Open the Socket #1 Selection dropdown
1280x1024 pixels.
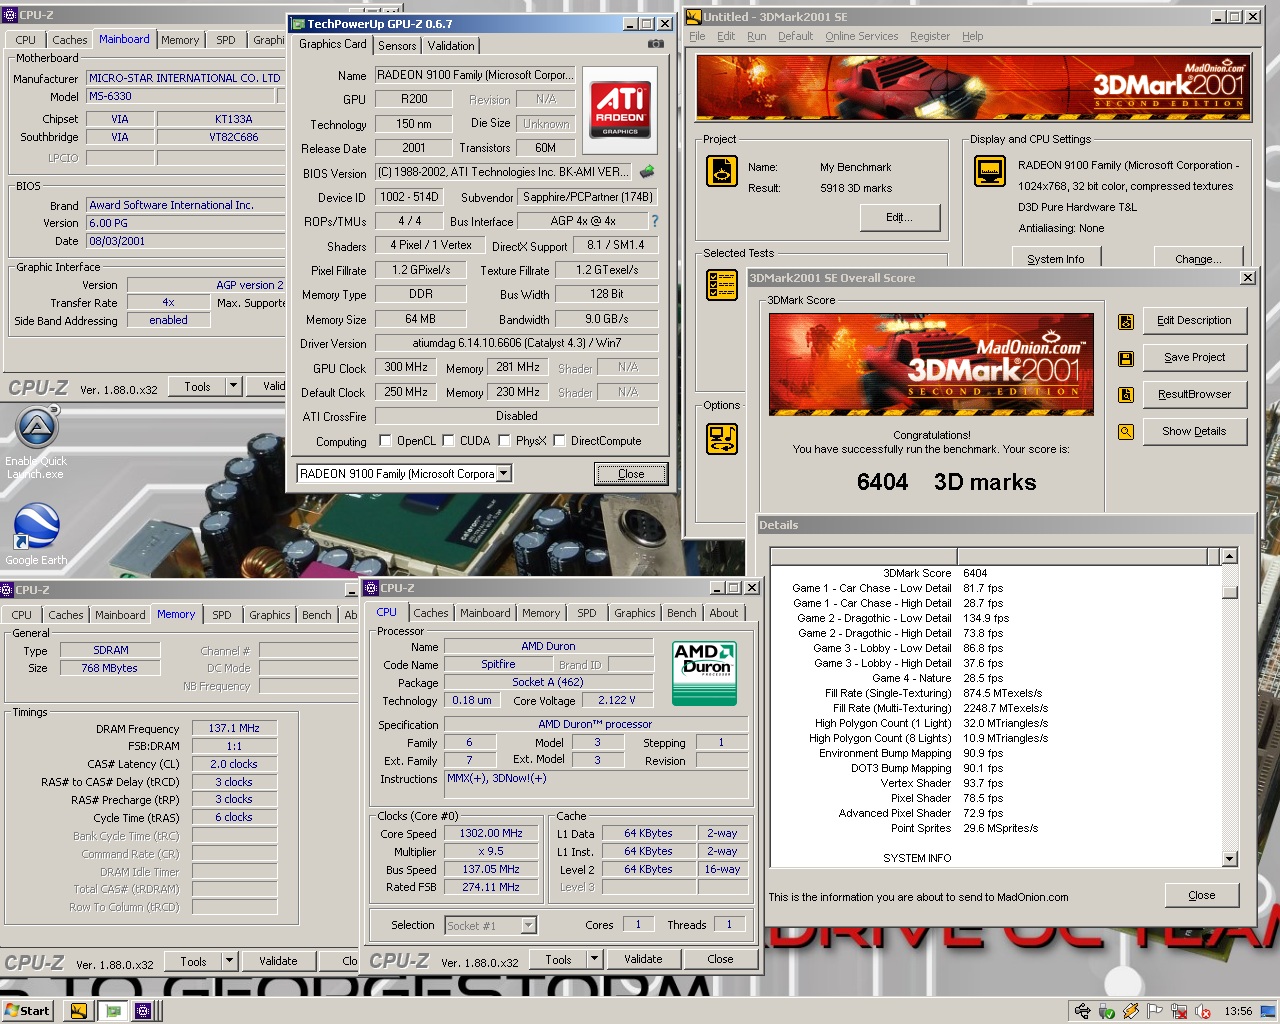point(529,926)
